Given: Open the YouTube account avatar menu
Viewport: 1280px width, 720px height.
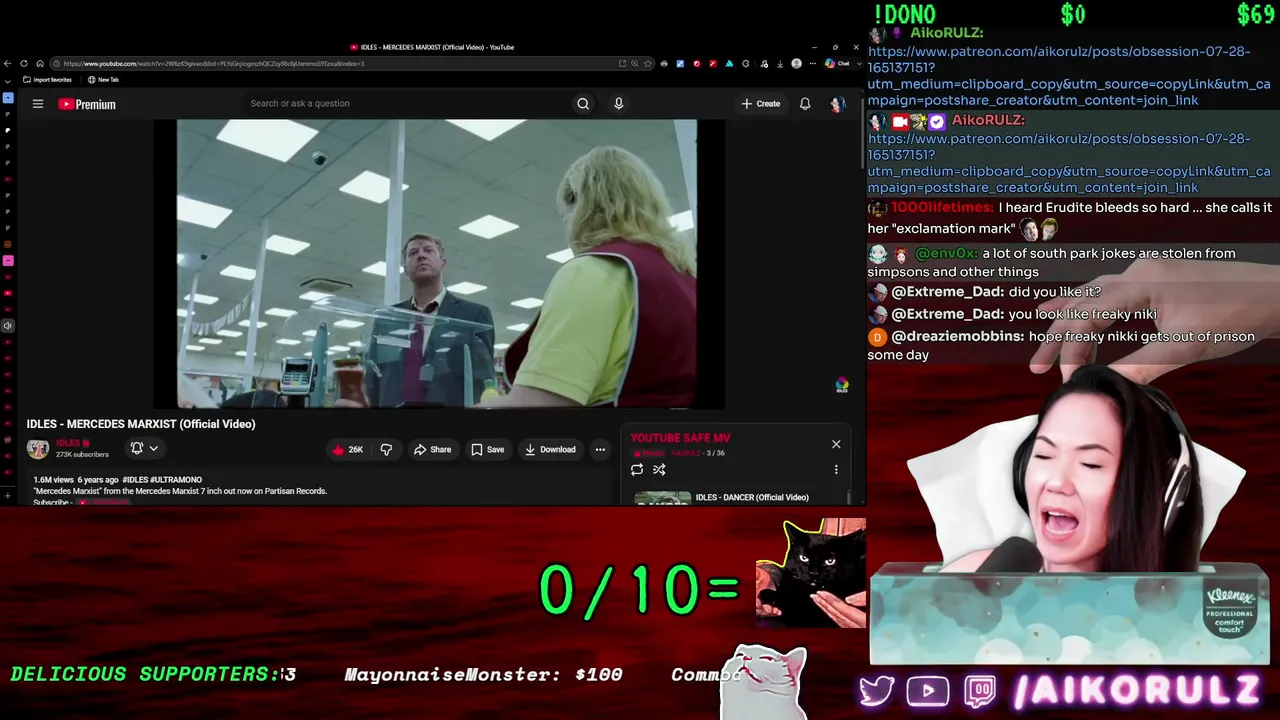Looking at the screenshot, I should [x=837, y=104].
